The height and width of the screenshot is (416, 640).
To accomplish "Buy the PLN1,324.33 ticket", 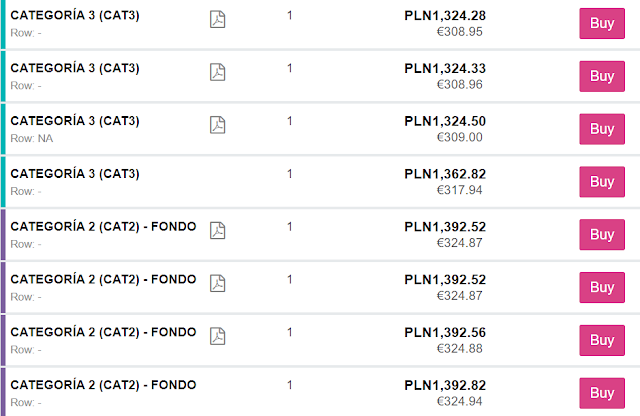I will click(602, 76).
